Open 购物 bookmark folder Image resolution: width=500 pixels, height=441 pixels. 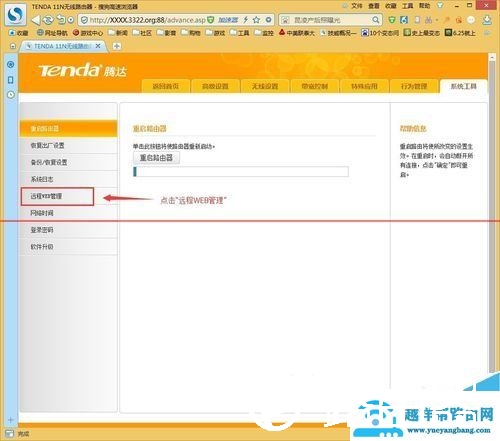pos(191,33)
